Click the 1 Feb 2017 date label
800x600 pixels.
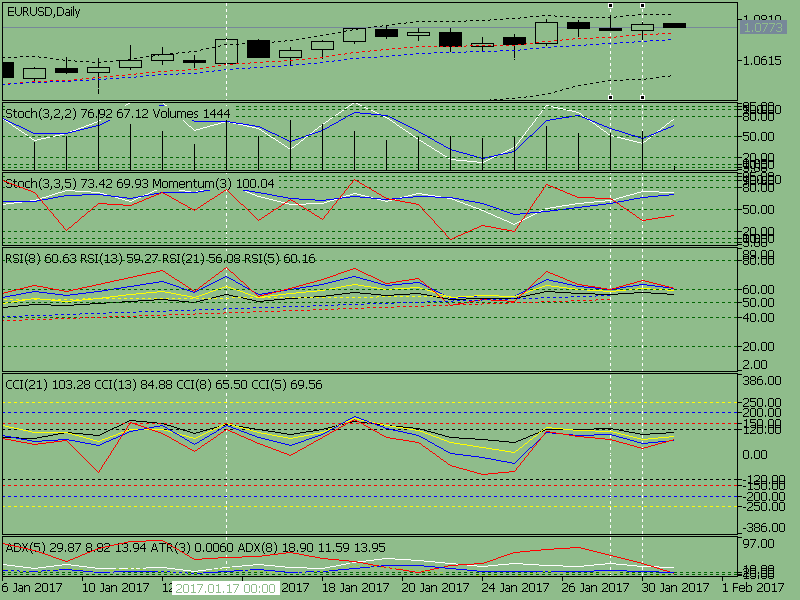click(x=753, y=588)
